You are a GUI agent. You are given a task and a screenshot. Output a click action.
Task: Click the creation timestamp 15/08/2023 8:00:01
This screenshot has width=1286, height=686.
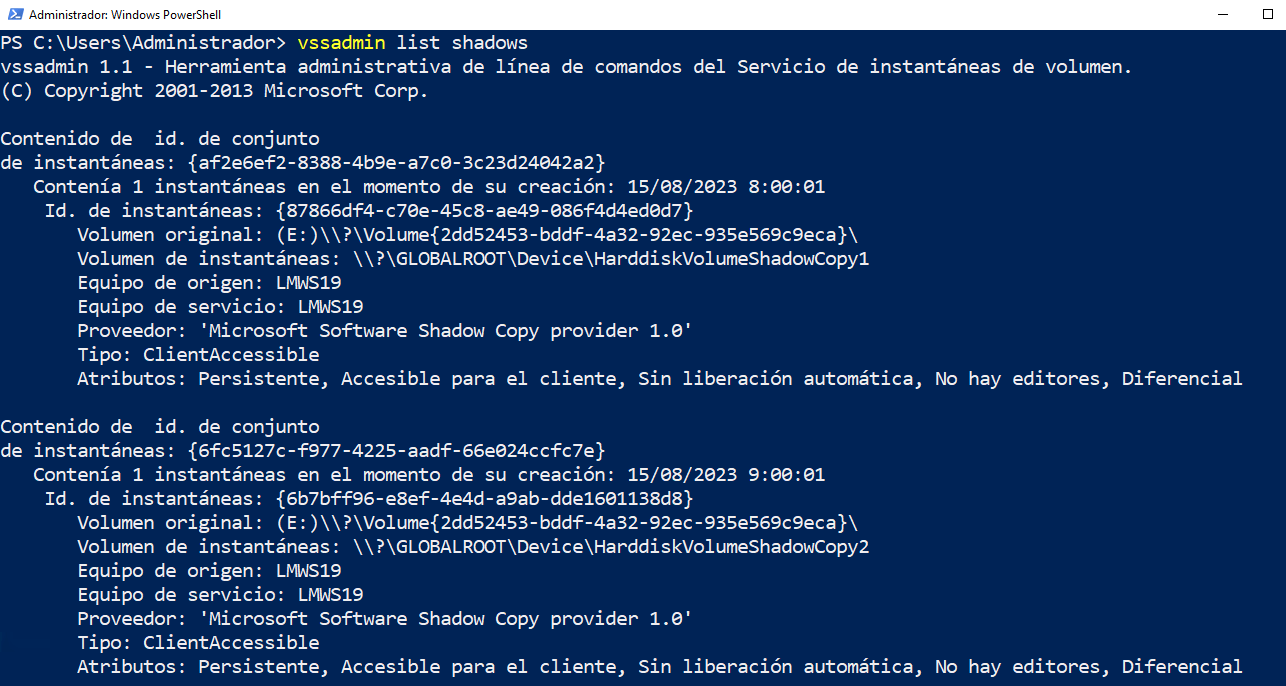(x=726, y=187)
